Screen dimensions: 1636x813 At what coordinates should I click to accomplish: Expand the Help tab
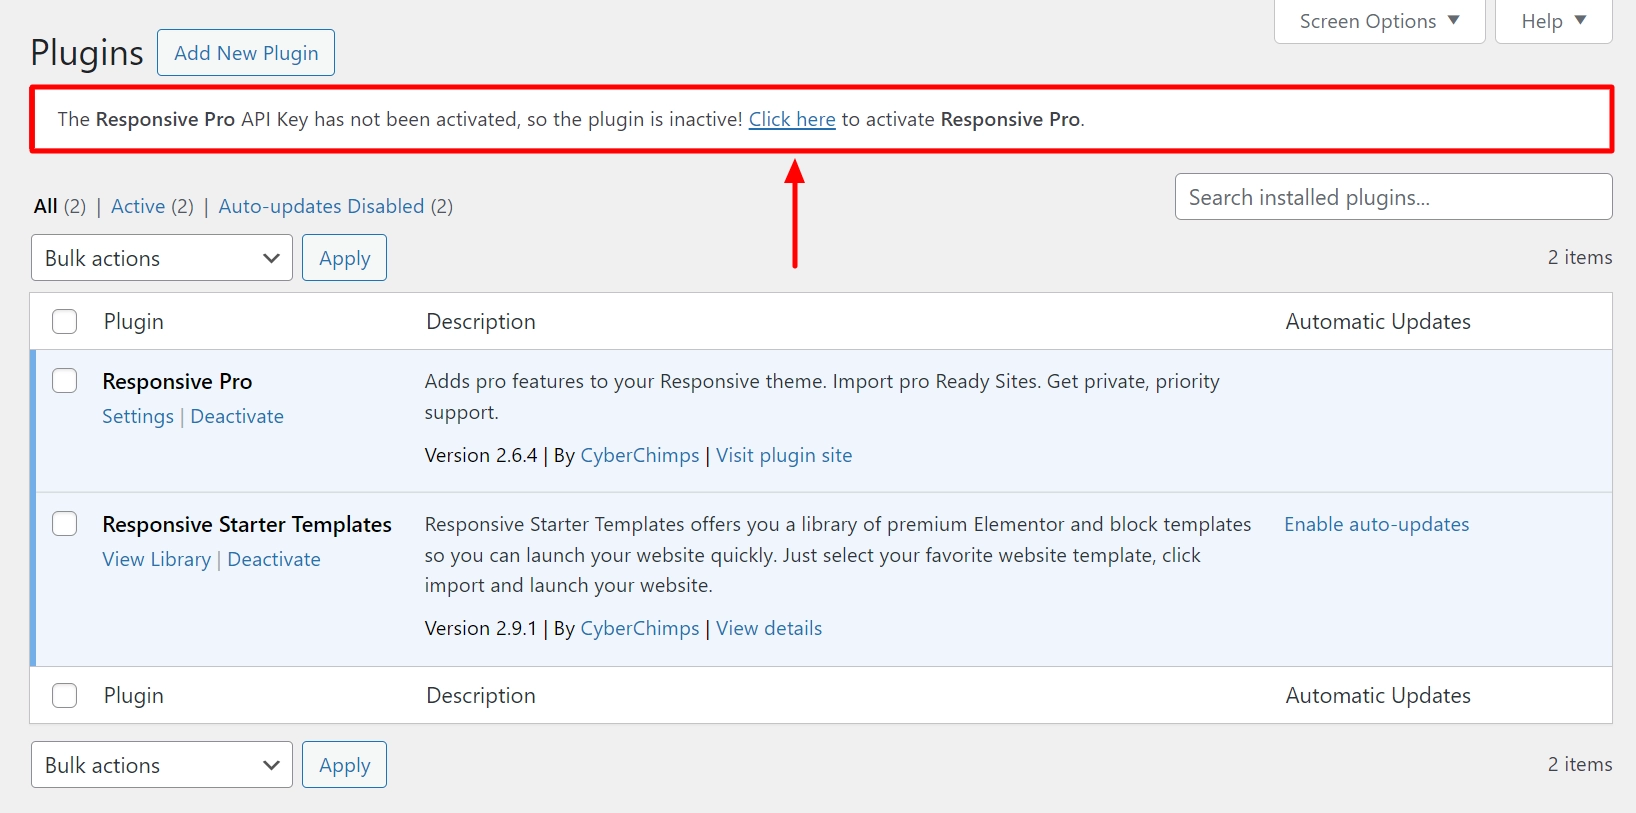tap(1553, 21)
